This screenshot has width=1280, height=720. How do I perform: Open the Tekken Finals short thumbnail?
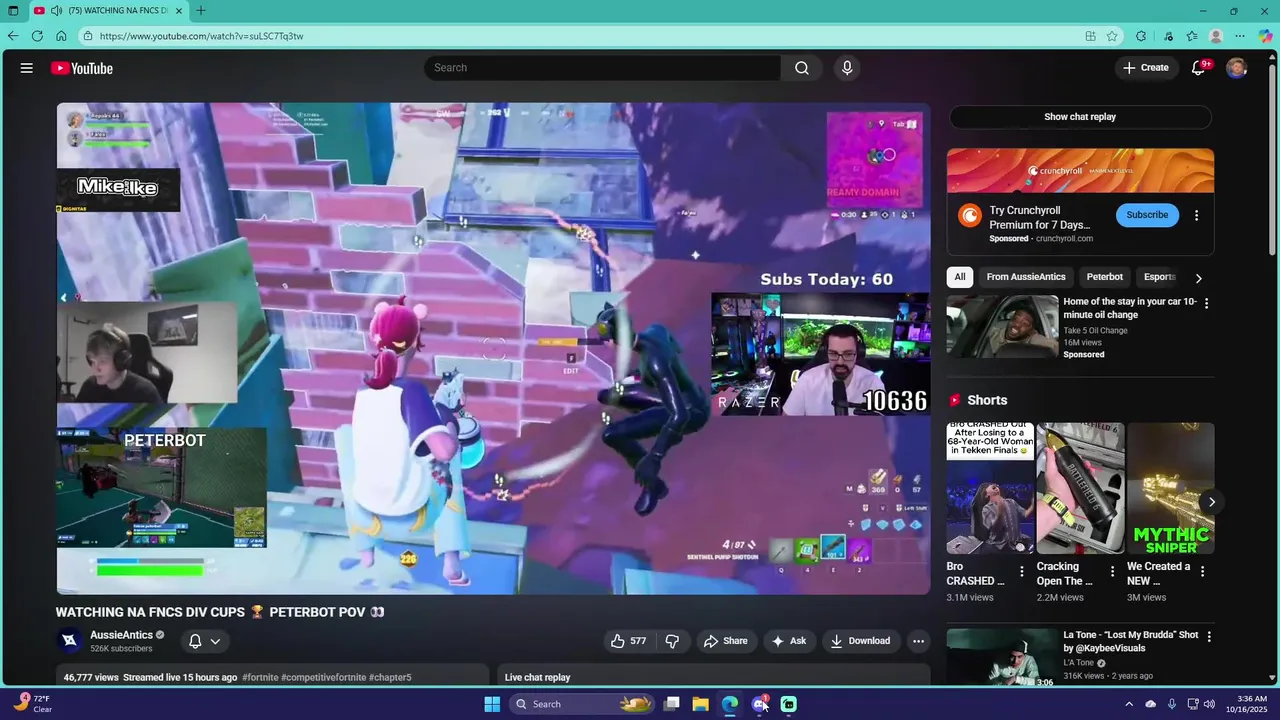(x=991, y=488)
